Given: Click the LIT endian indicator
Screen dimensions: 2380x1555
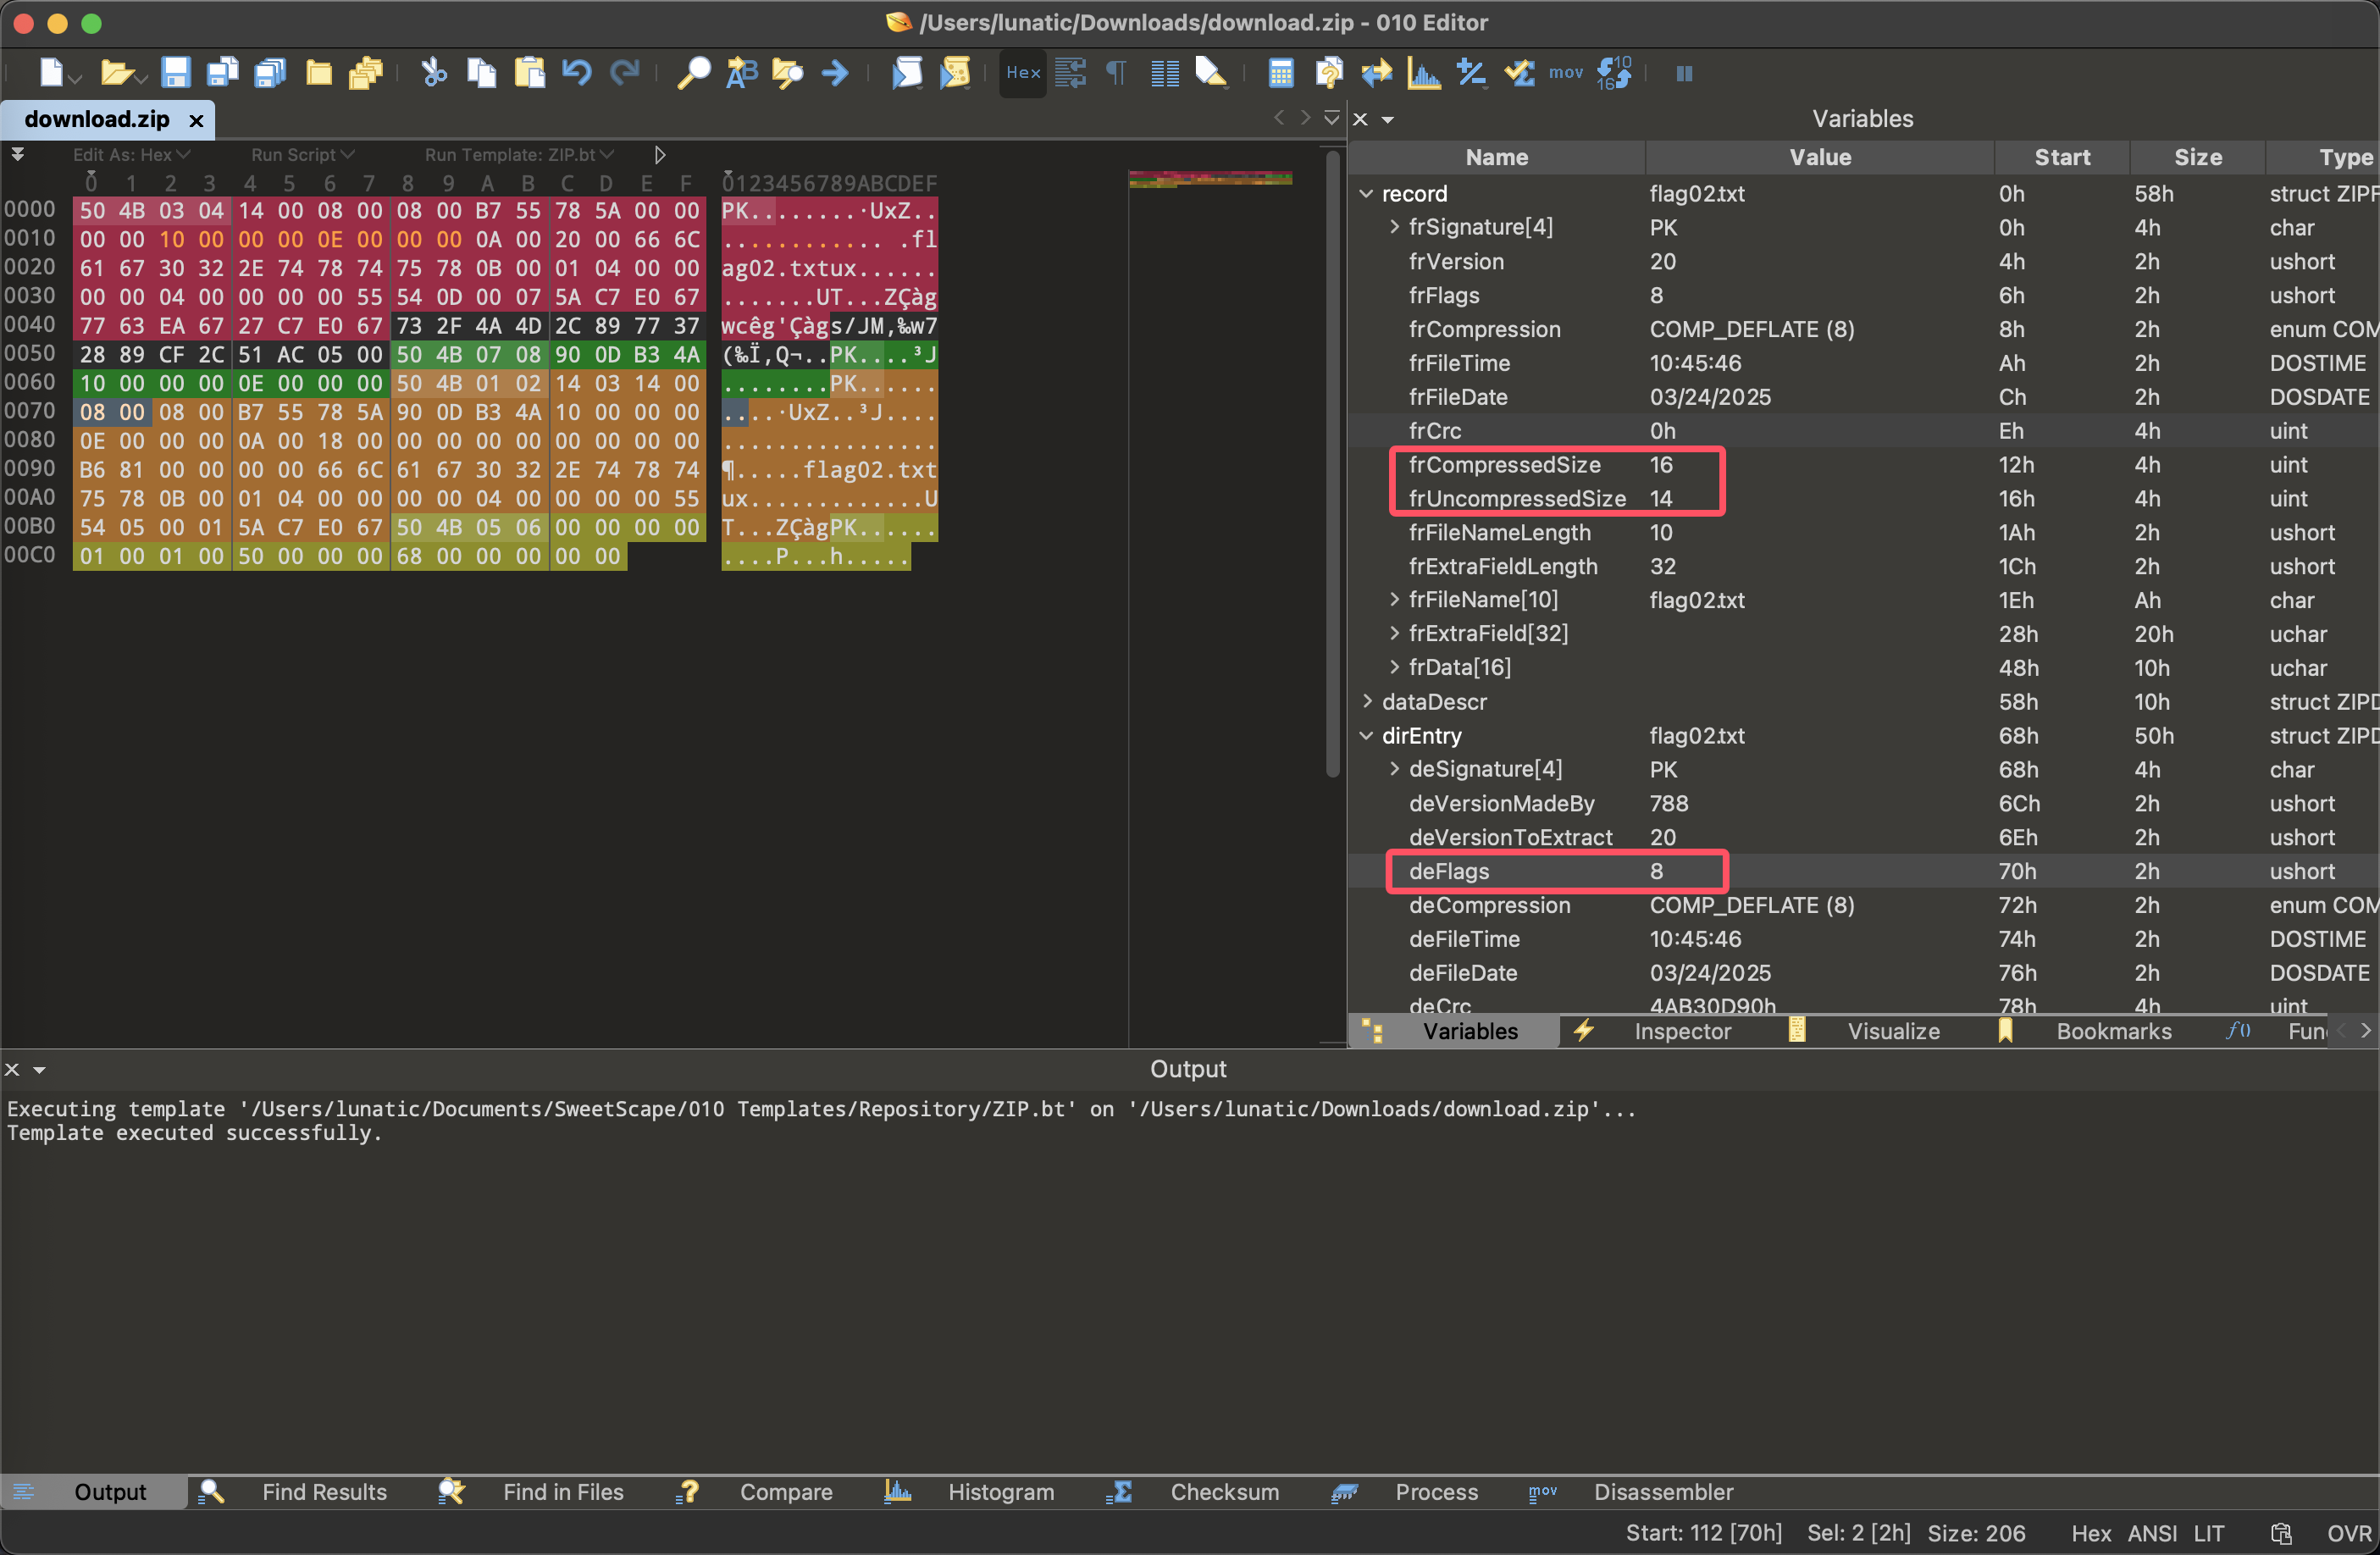Looking at the screenshot, I should pos(2209,1534).
